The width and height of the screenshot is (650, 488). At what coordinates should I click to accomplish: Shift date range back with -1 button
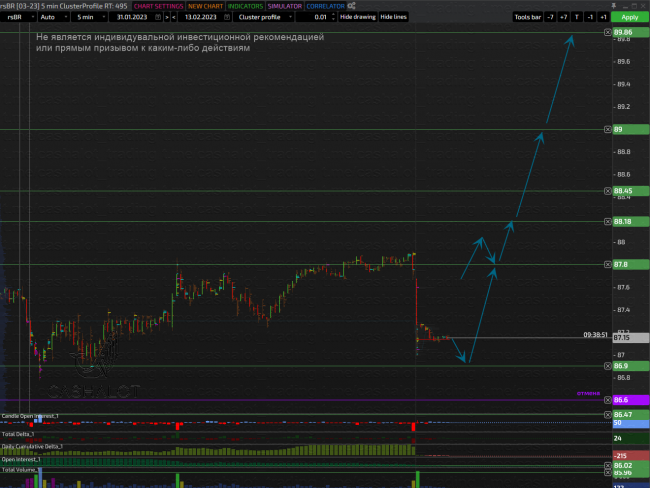point(589,17)
